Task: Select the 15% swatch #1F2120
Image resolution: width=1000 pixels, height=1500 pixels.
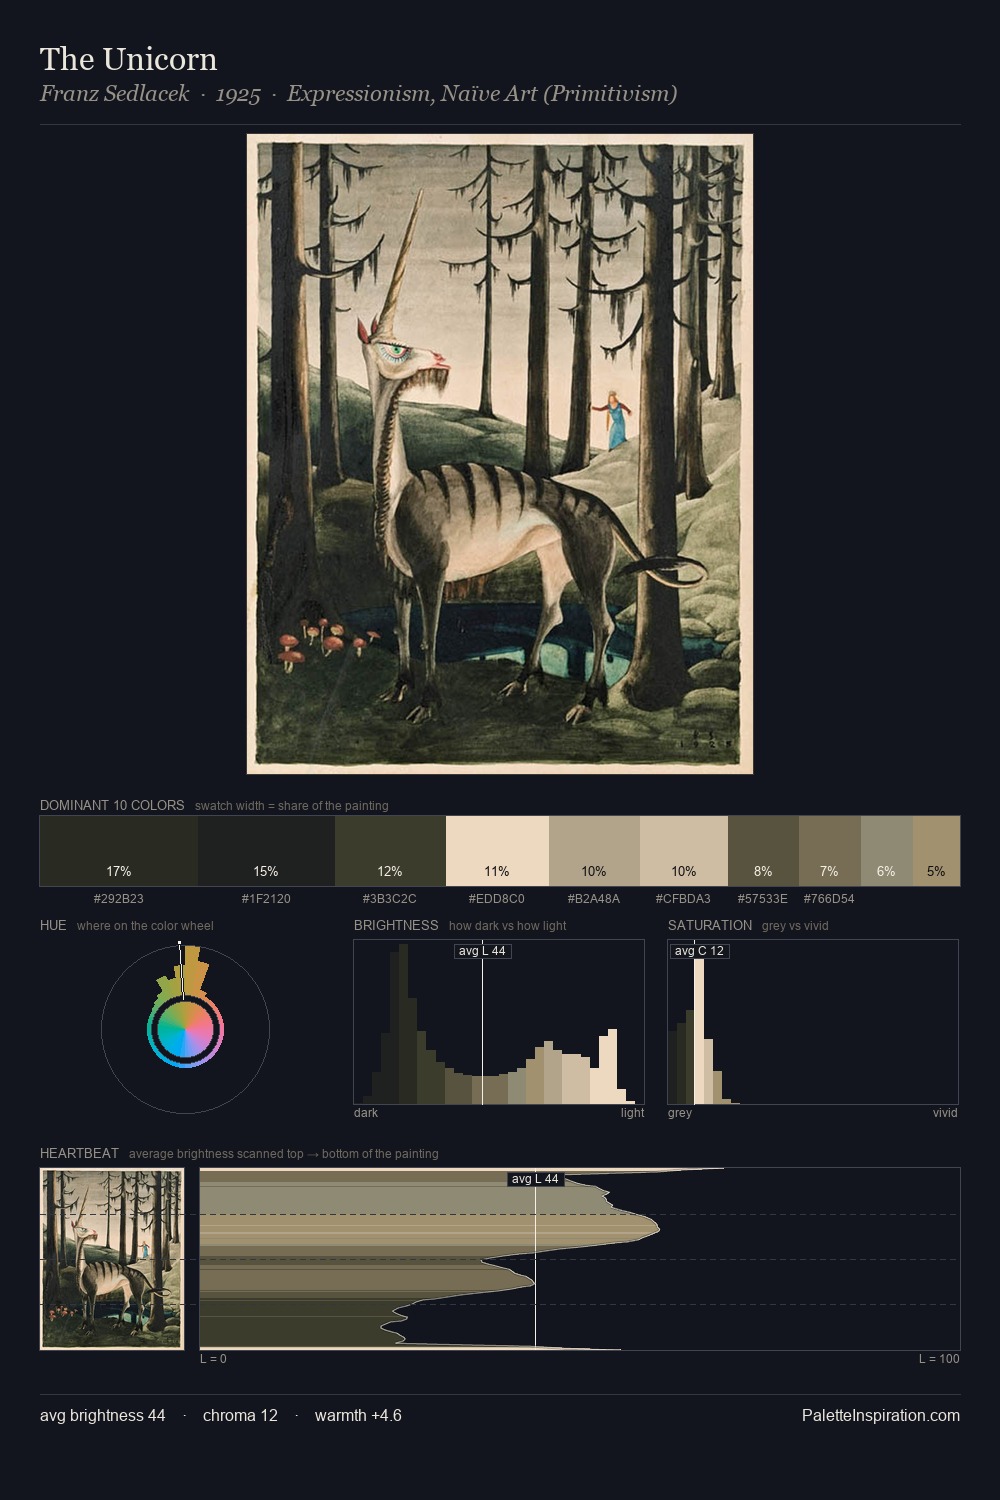Action: point(266,851)
